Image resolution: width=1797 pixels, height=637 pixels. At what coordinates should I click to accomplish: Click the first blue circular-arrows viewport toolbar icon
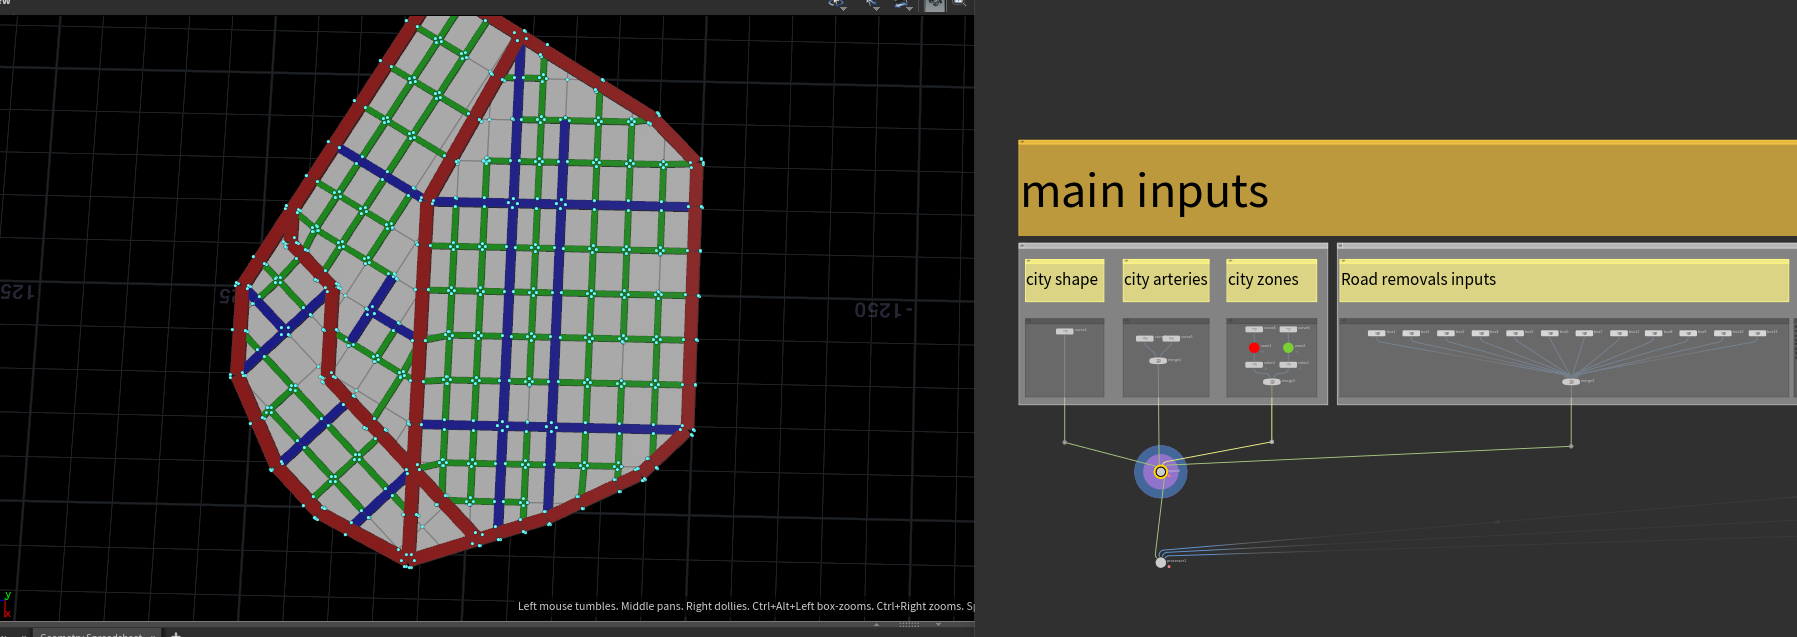pos(837,3)
